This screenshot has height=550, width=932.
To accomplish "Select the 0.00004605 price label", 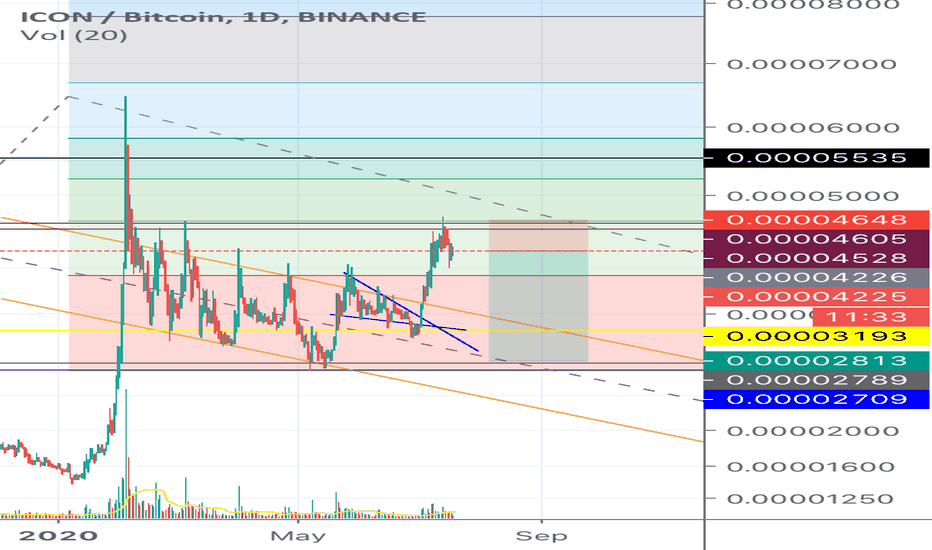I will click(816, 239).
